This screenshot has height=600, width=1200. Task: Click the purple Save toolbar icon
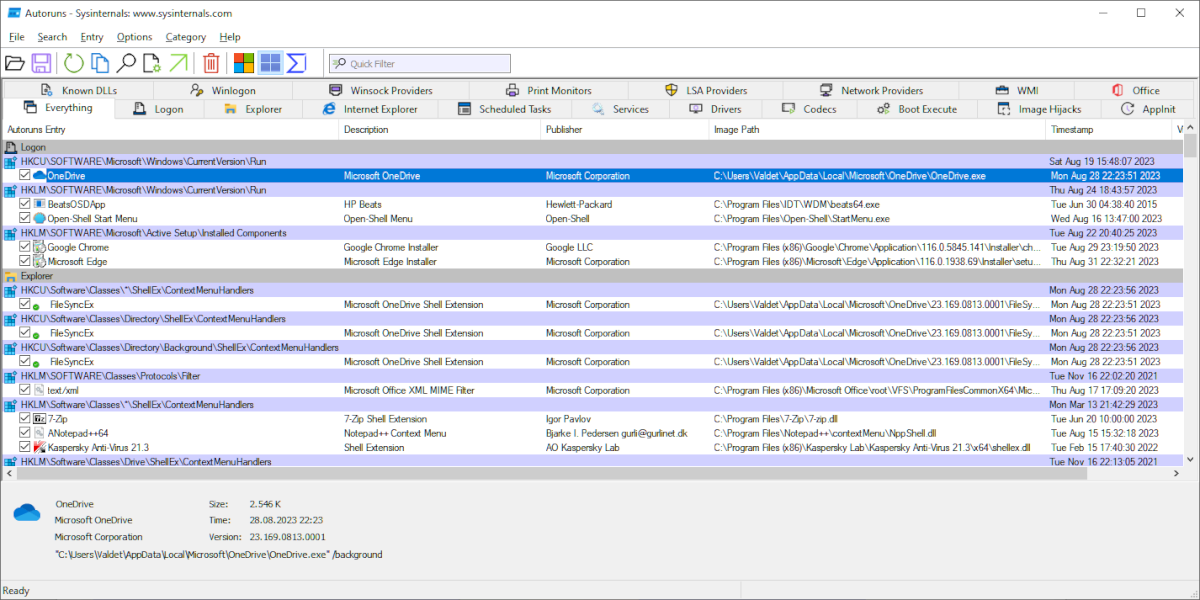(x=42, y=64)
